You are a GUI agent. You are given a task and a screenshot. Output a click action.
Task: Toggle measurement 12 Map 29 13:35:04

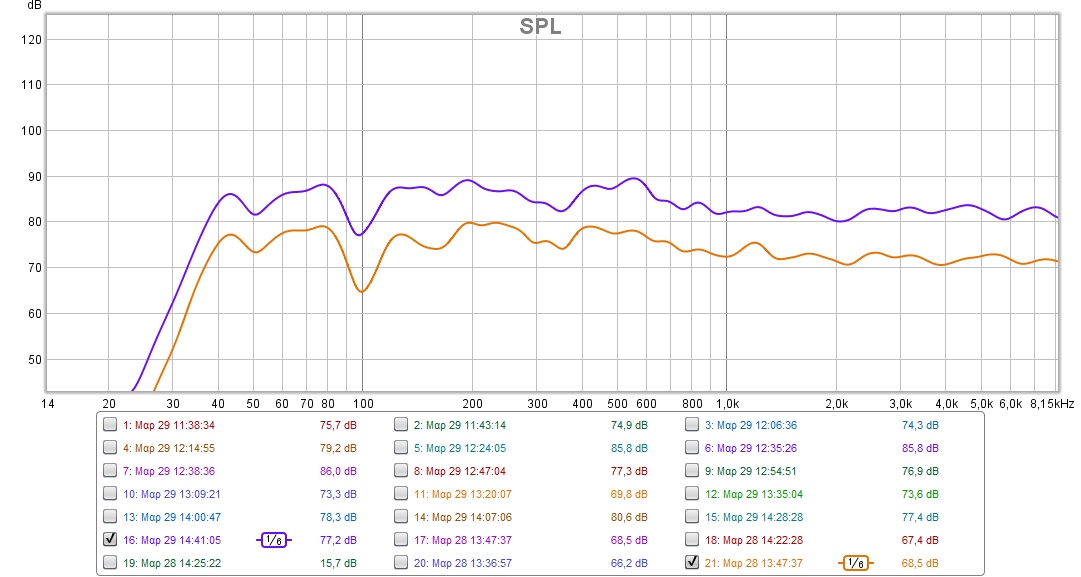[691, 493]
